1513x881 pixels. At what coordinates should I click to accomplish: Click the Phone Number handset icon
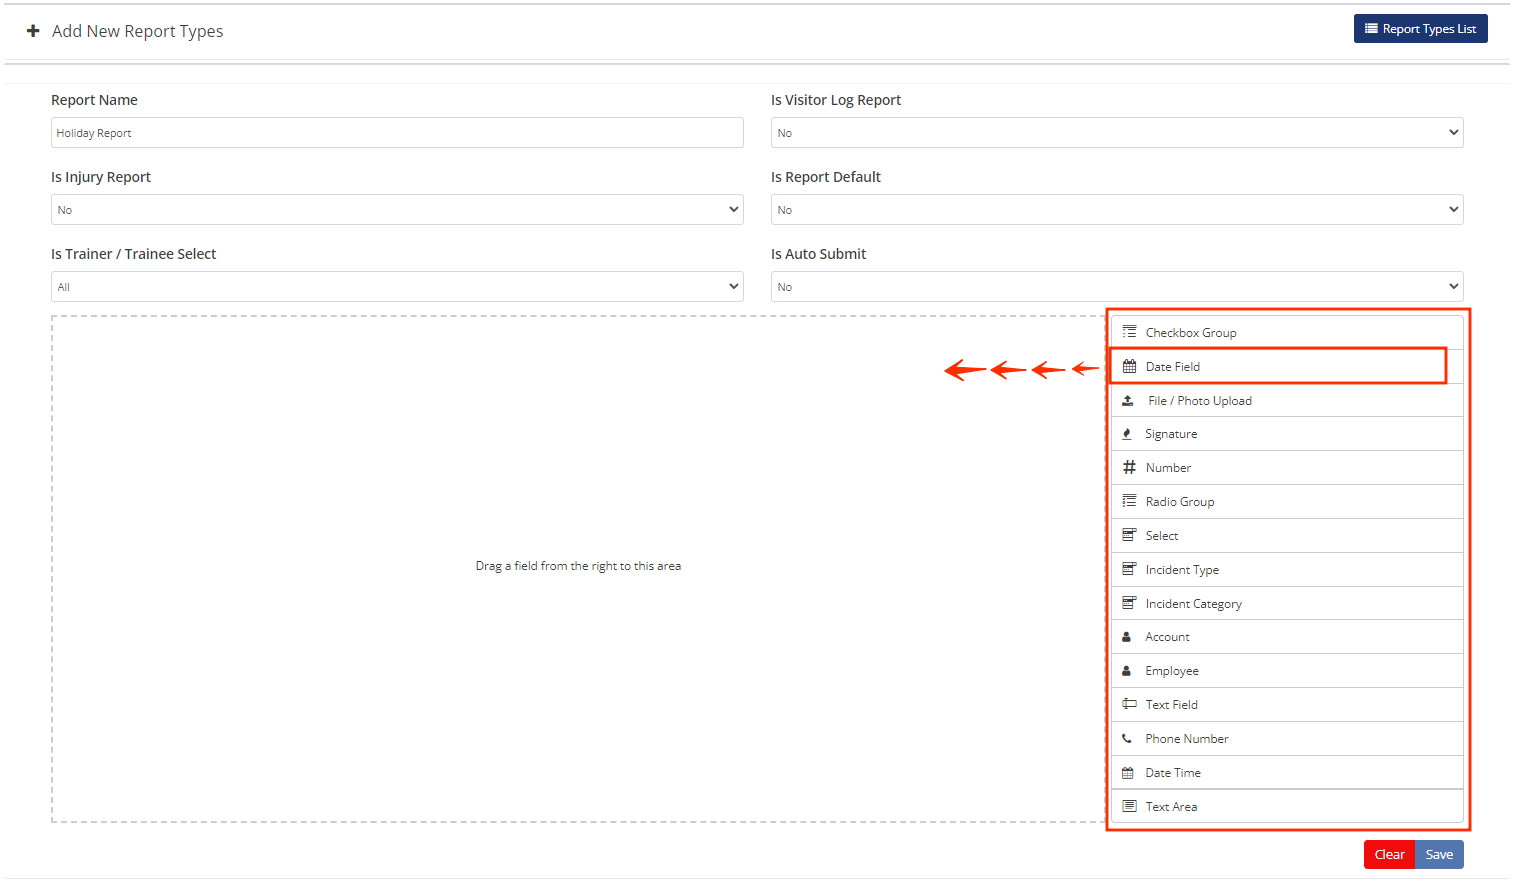[x=1127, y=739]
